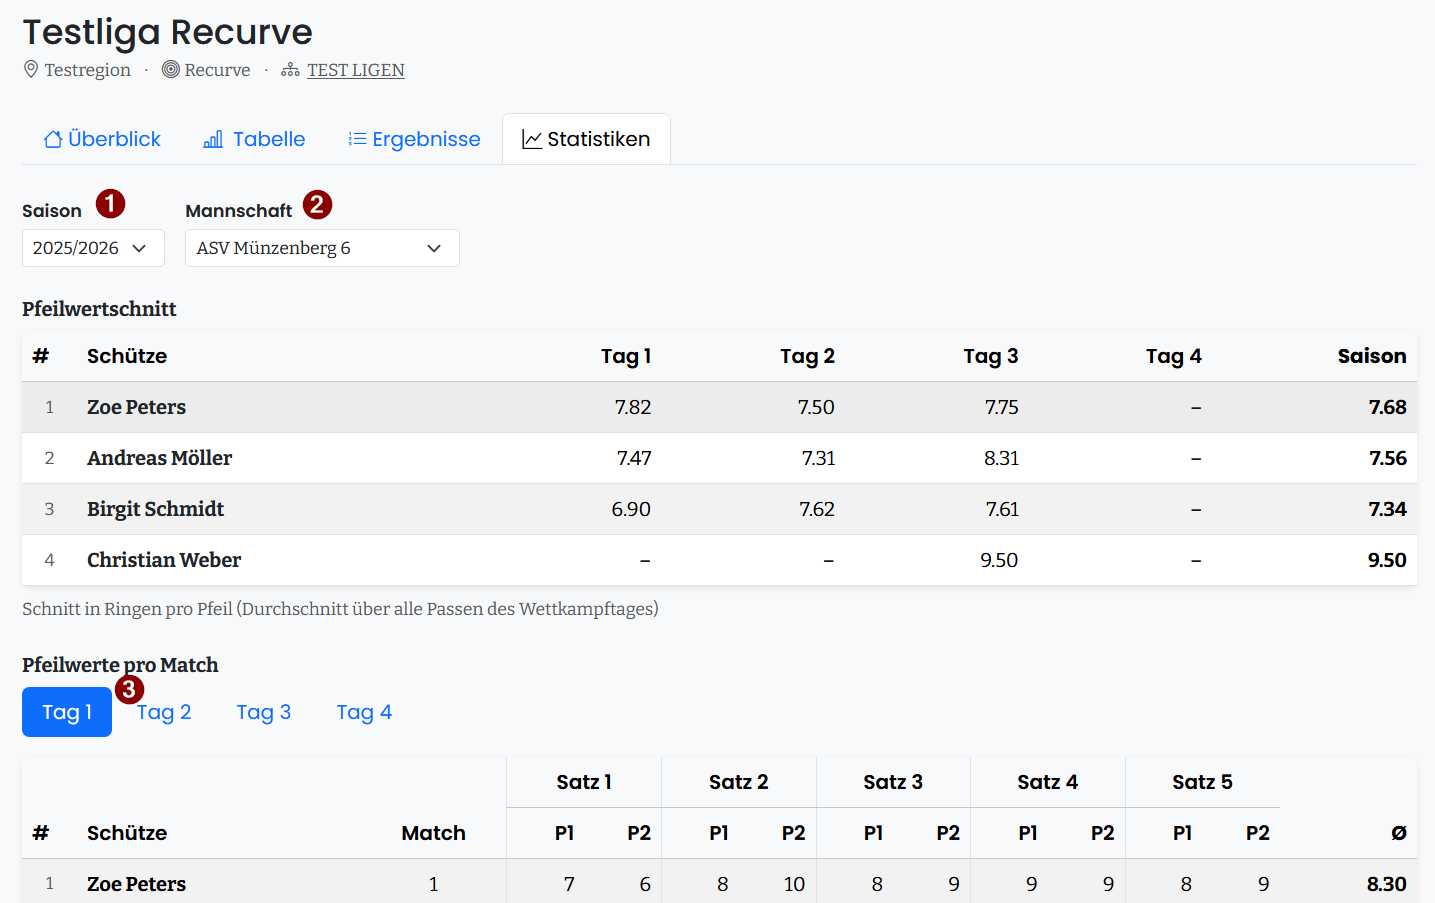Open the Mannschaft ASV Münzenberg 6 dropdown
Image resolution: width=1435 pixels, height=903 pixels.
coord(322,248)
